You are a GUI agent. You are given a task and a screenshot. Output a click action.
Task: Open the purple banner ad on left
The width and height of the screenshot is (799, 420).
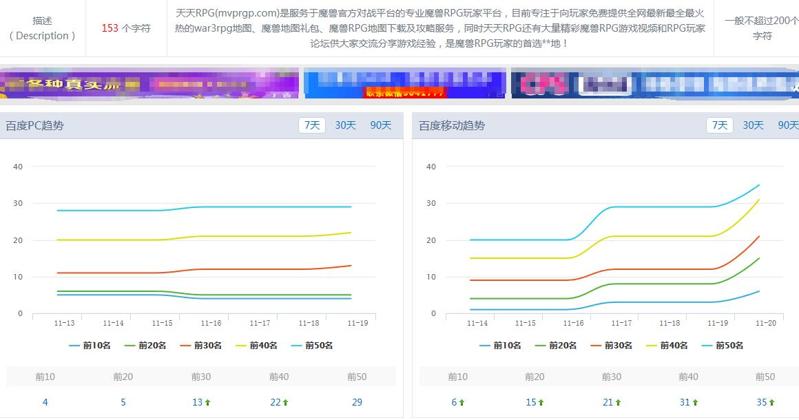click(149, 84)
